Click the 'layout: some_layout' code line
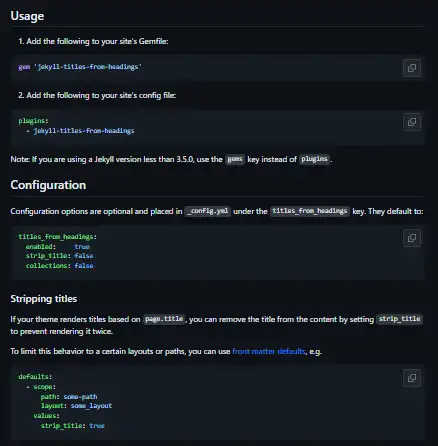The width and height of the screenshot is (438, 446). [76, 406]
